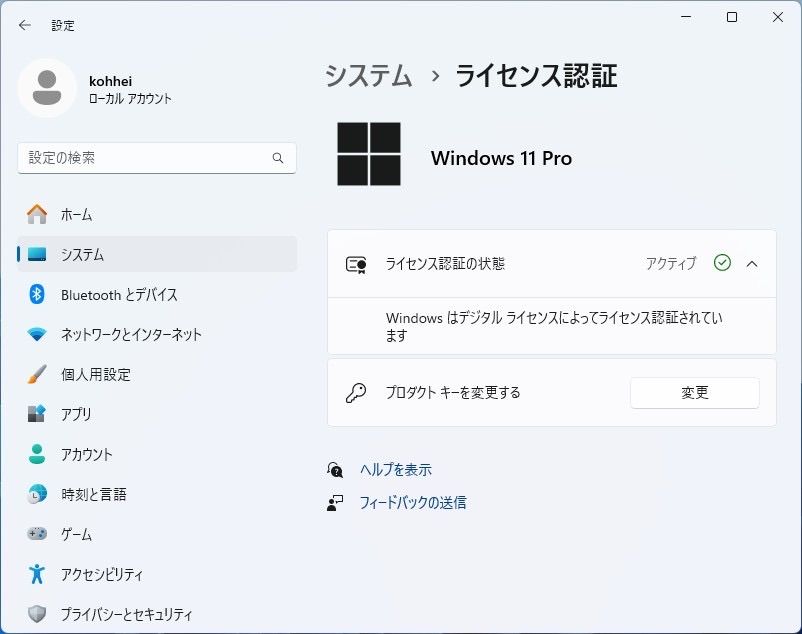Screen dimensions: 802x634
Task: Click the Home house icon in sidebar
Action: (37, 214)
